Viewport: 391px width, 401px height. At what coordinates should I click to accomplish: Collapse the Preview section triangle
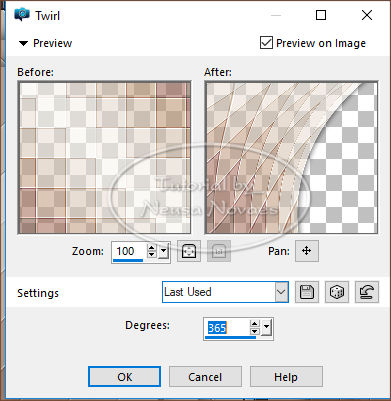pyautogui.click(x=23, y=43)
